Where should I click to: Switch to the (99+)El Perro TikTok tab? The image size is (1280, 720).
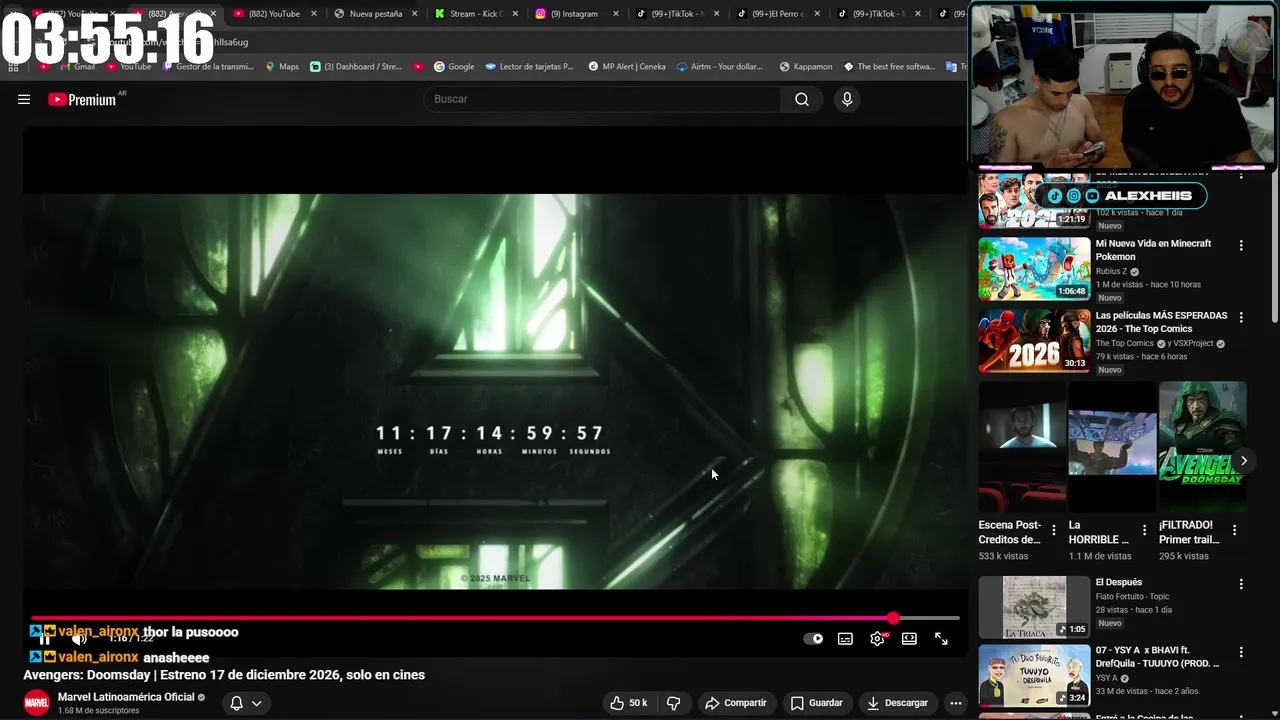[x=776, y=14]
